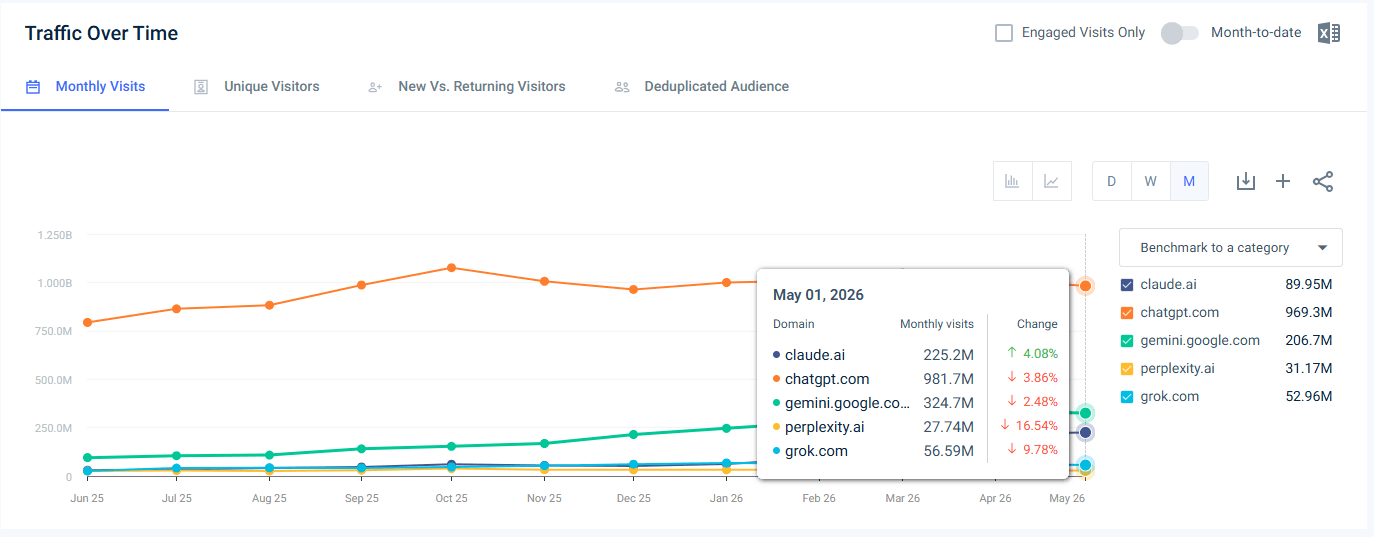The width and height of the screenshot is (1374, 537).
Task: Click gemini.google.com Sep 25 data point
Action: 361,448
